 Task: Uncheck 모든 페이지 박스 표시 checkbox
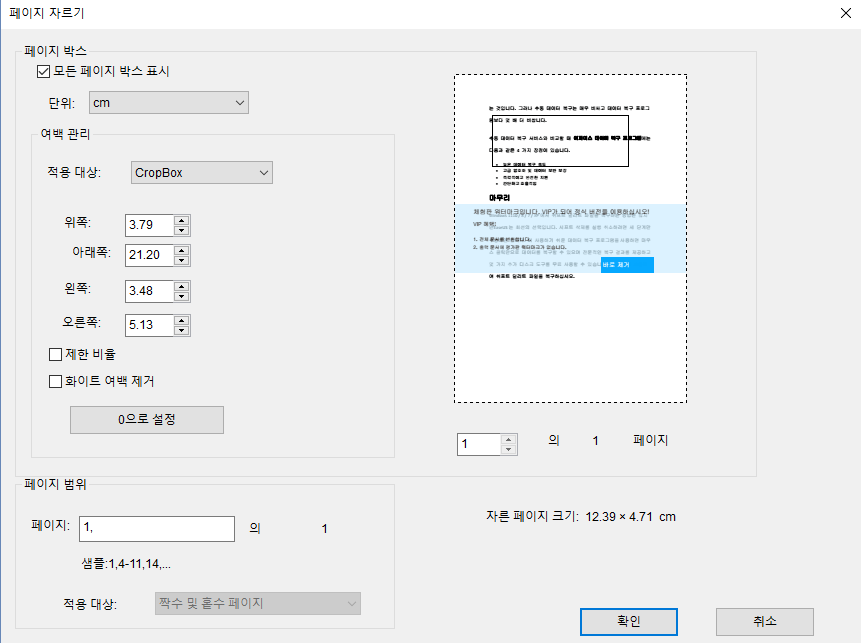[x=43, y=71]
